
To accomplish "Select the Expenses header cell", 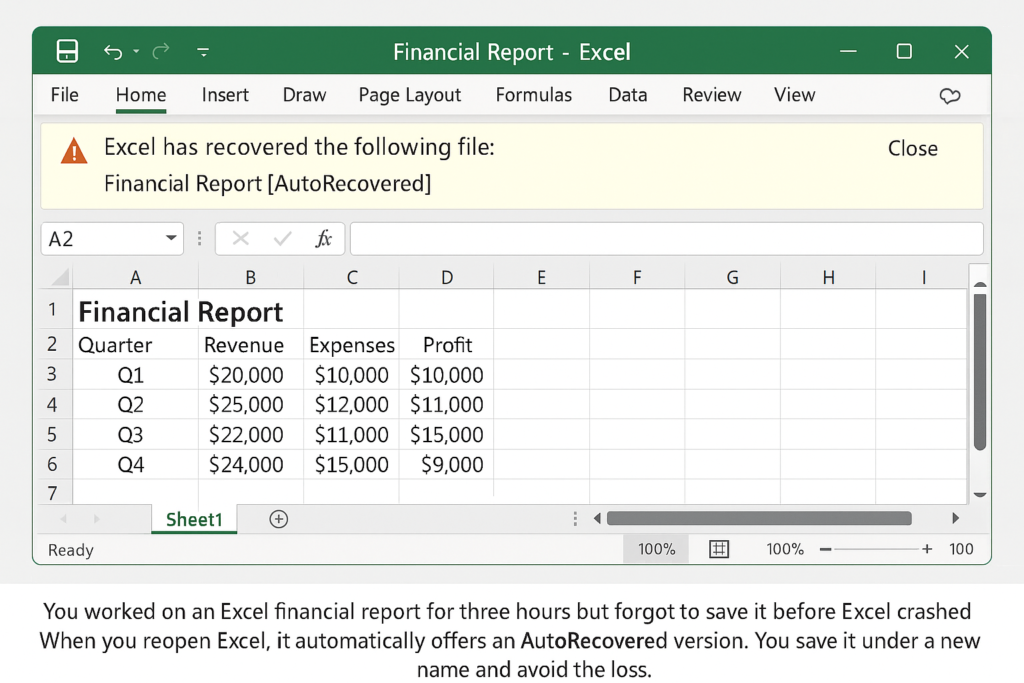I will point(351,344).
